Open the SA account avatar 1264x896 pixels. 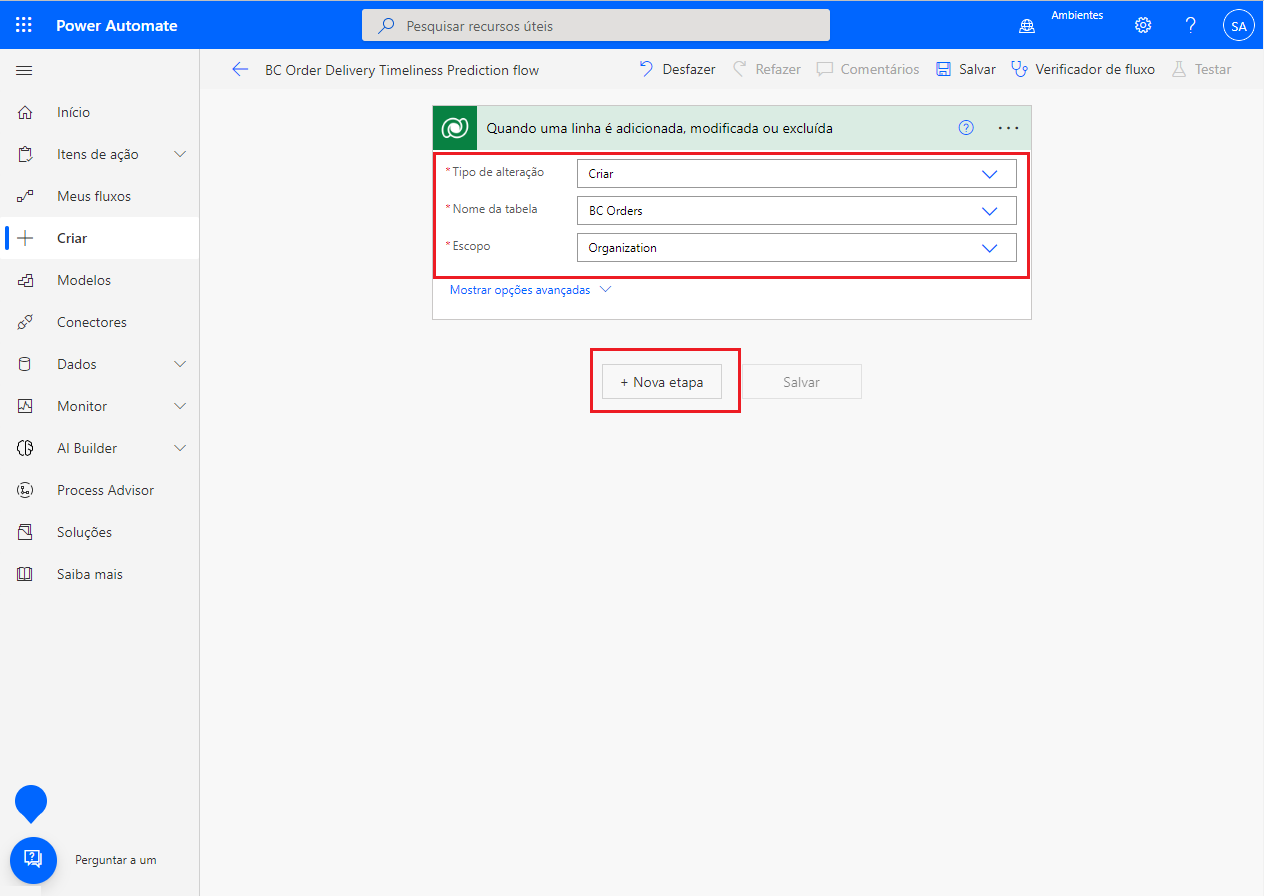coord(1238,26)
